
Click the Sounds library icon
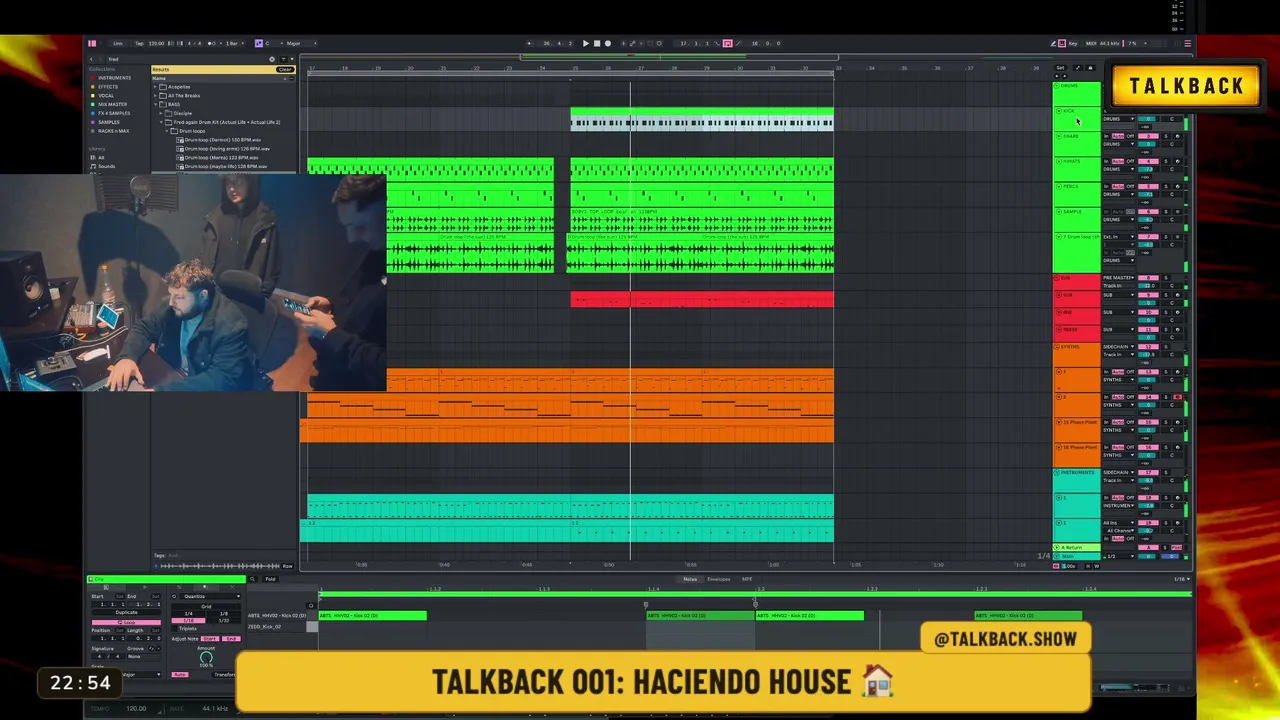point(93,166)
